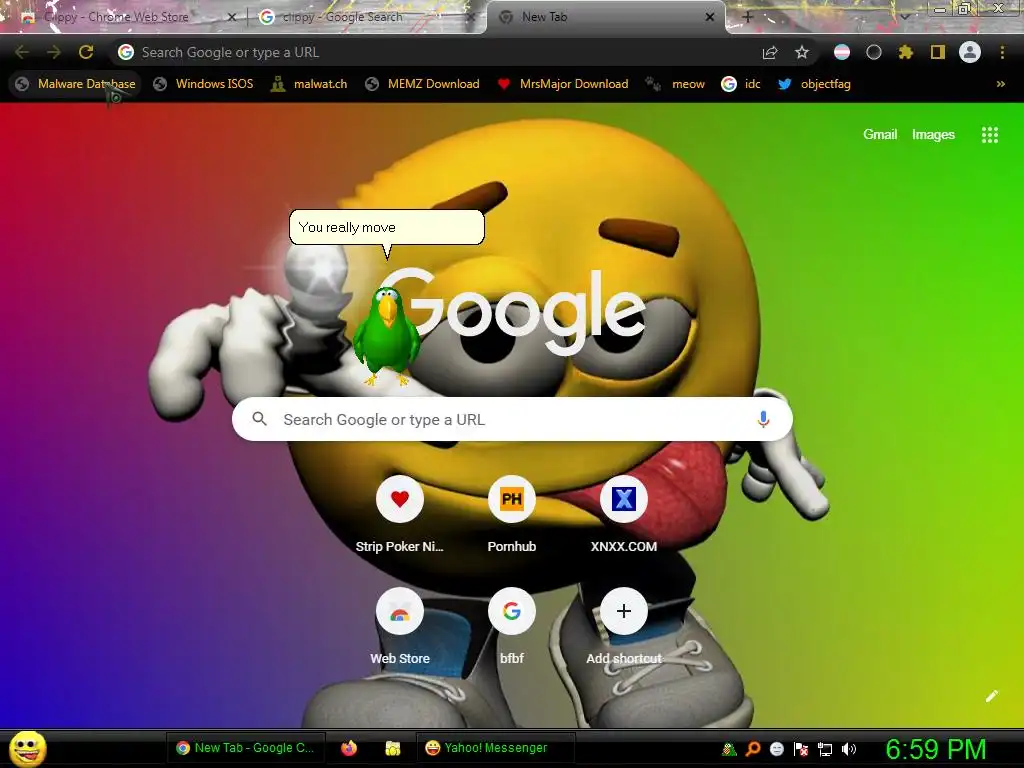Open the Strip Poker shortcut tile
Viewport: 1024px width, 768px height.
pyautogui.click(x=400, y=514)
